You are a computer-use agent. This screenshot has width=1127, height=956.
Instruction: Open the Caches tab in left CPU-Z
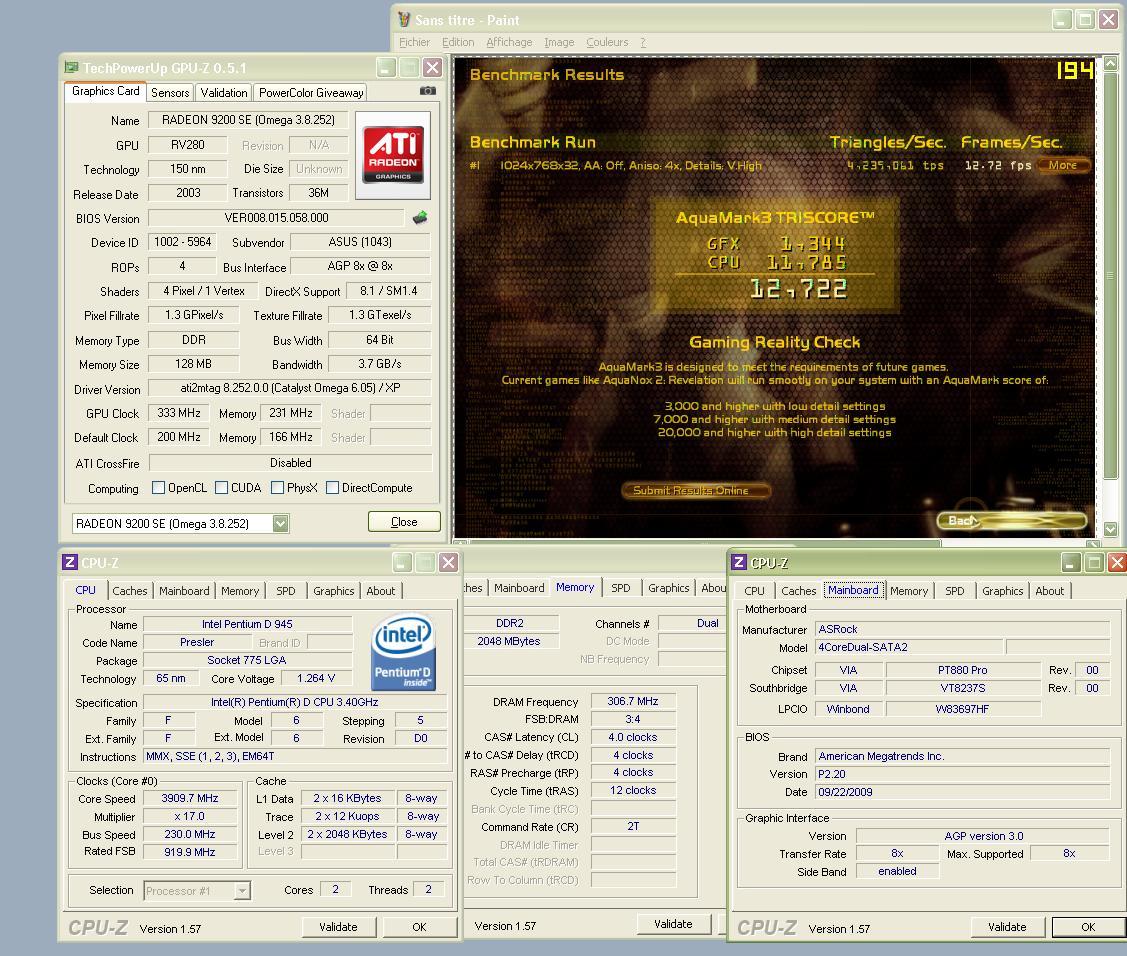click(129, 591)
